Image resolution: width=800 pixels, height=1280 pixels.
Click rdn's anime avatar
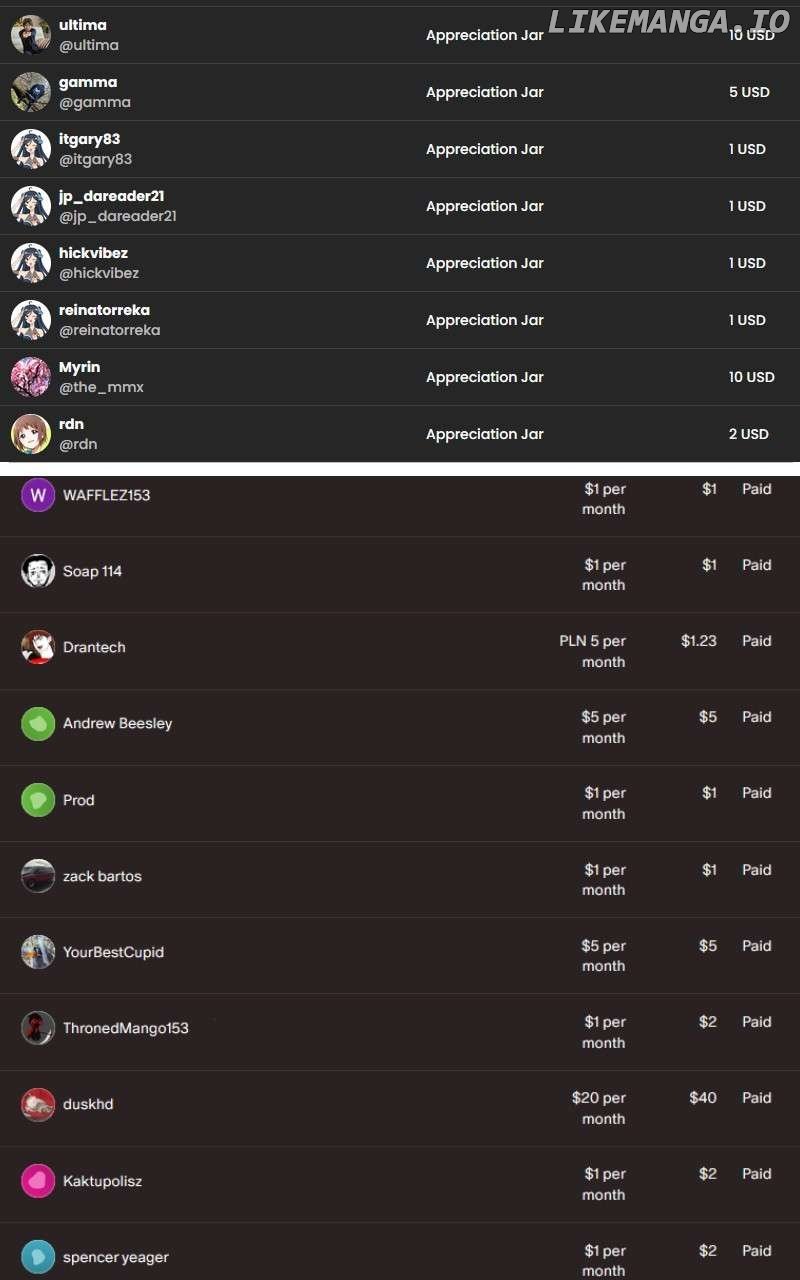click(31, 434)
